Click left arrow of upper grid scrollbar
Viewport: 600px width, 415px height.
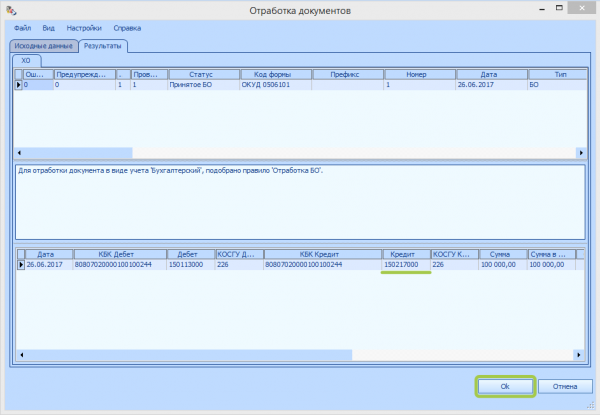point(19,153)
